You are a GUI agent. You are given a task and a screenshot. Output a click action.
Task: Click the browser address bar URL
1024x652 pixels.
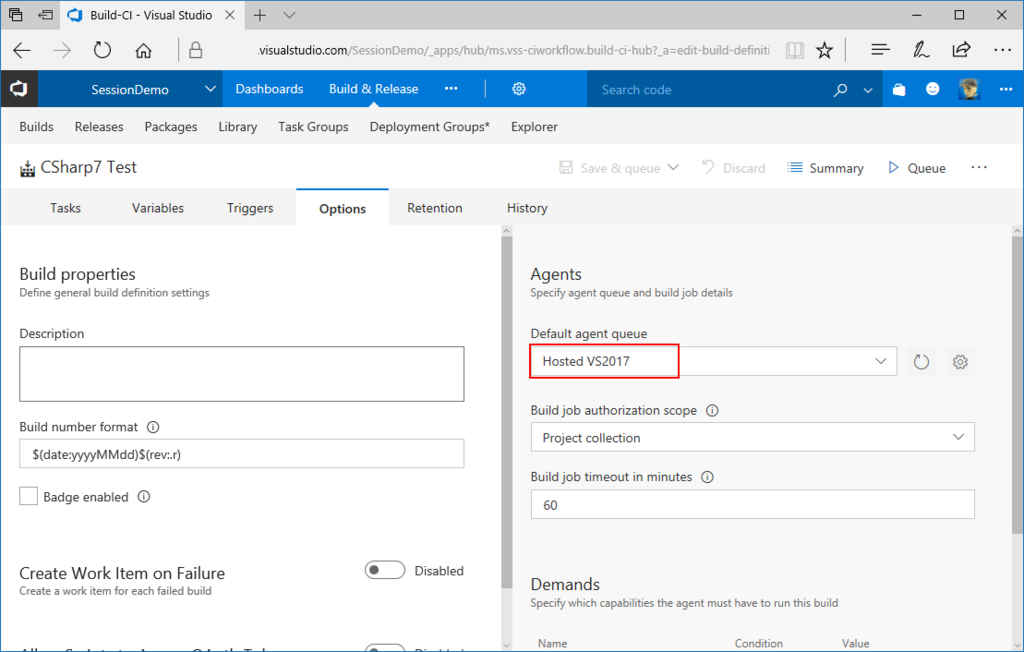[514, 50]
